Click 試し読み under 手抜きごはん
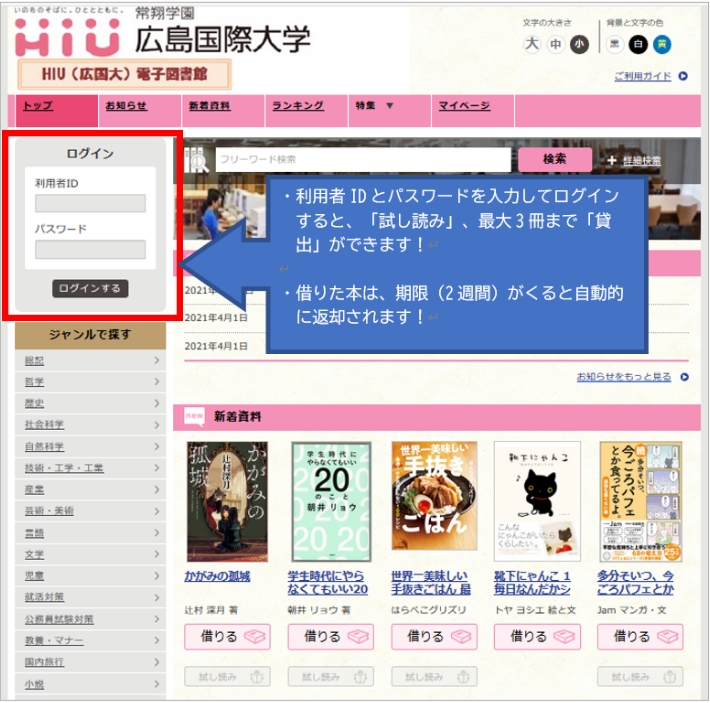The width and height of the screenshot is (710, 703). click(x=434, y=677)
